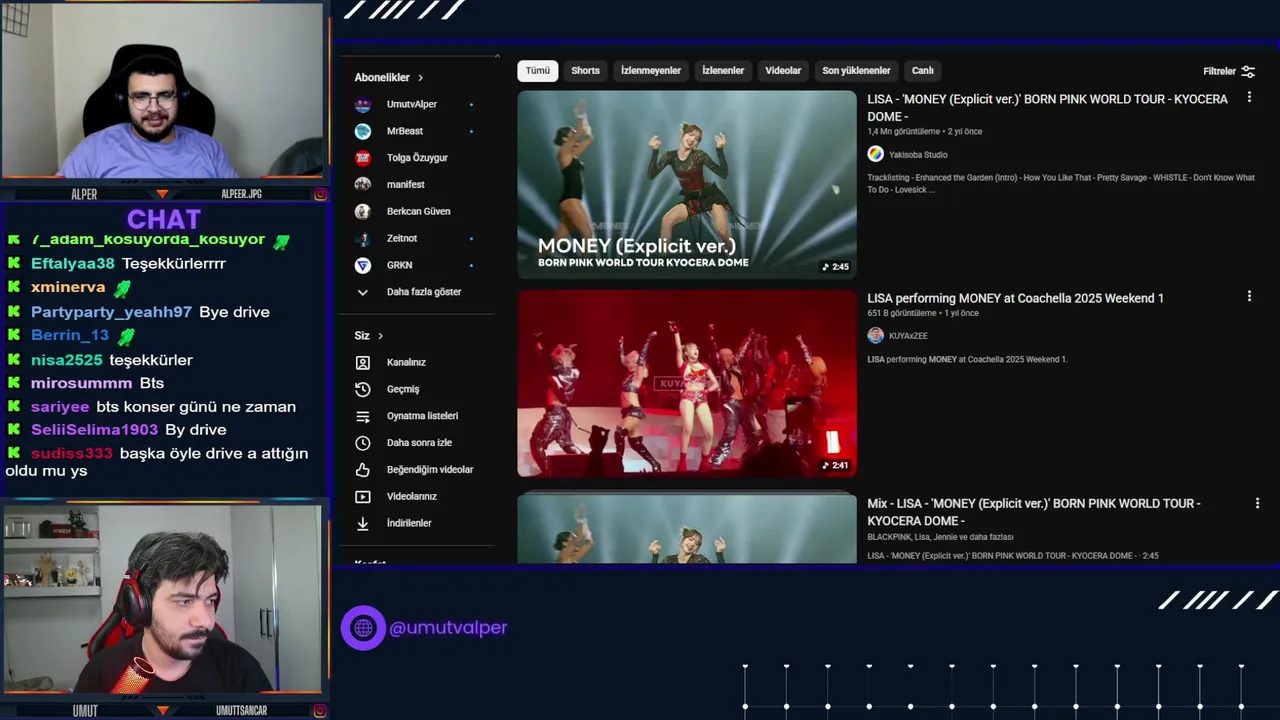
Task: Click the Geçmiş history clock icon
Action: [x=363, y=389]
